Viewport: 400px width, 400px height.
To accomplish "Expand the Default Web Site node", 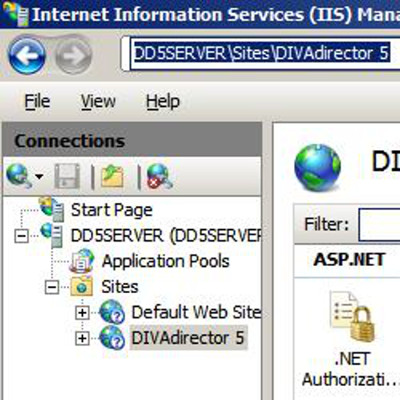I will click(82, 313).
